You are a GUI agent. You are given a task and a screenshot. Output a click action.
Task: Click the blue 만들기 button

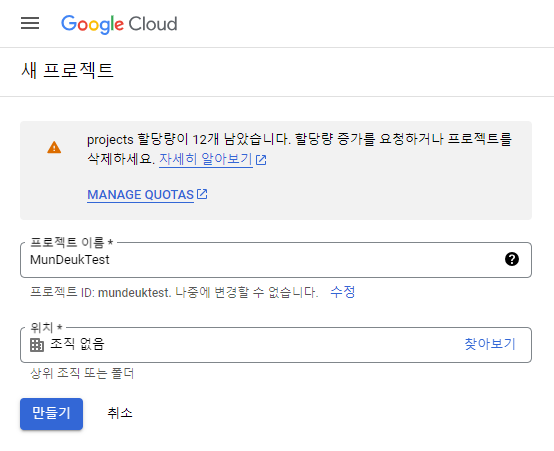point(52,414)
